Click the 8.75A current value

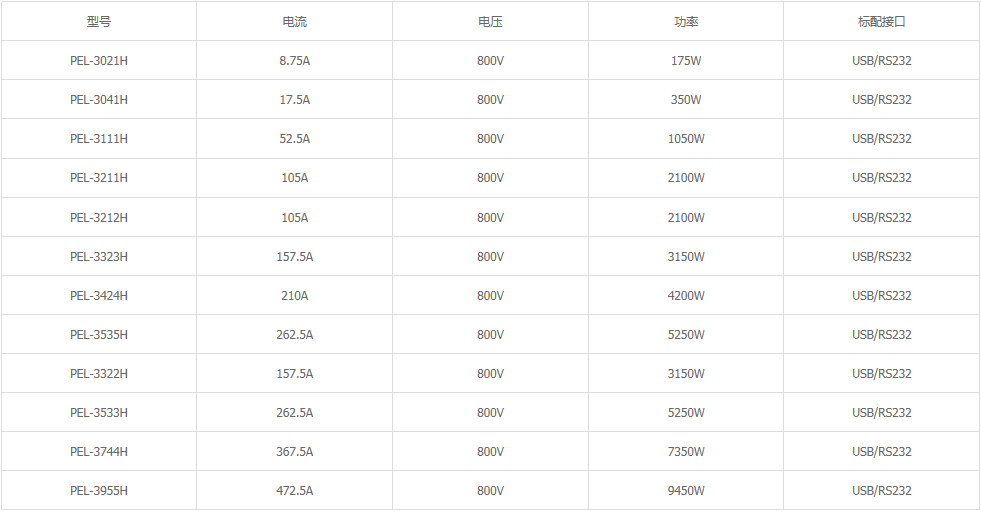295,60
